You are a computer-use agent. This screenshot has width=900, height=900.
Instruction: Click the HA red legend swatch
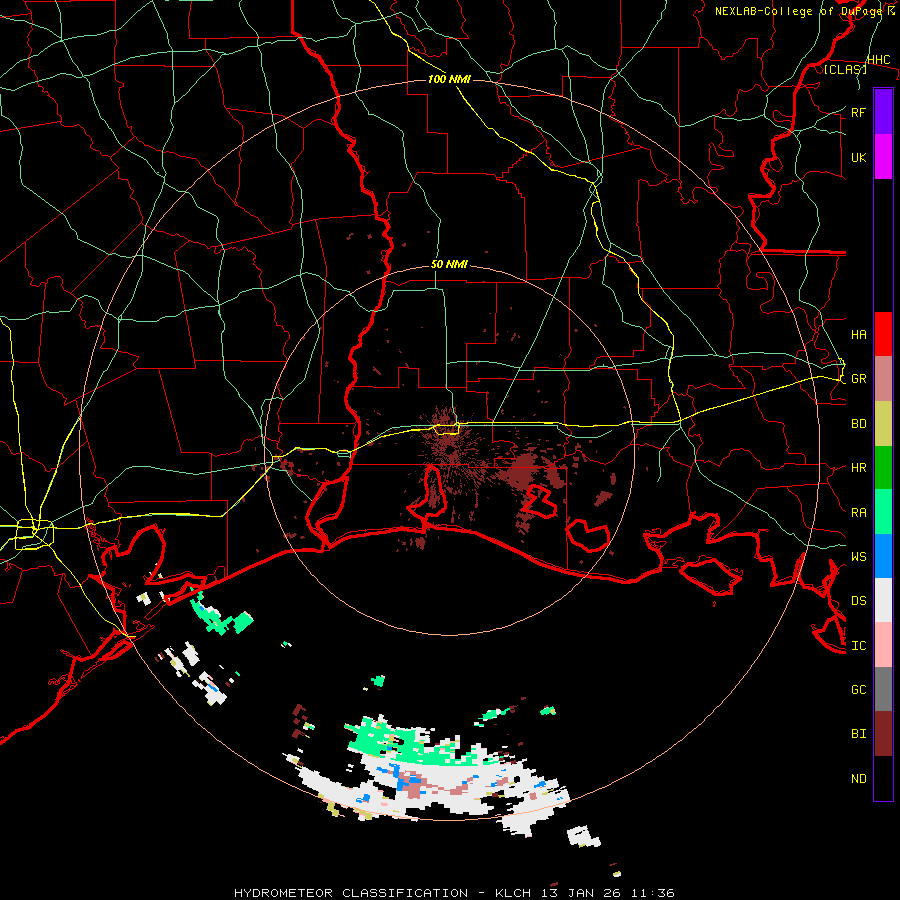(883, 334)
